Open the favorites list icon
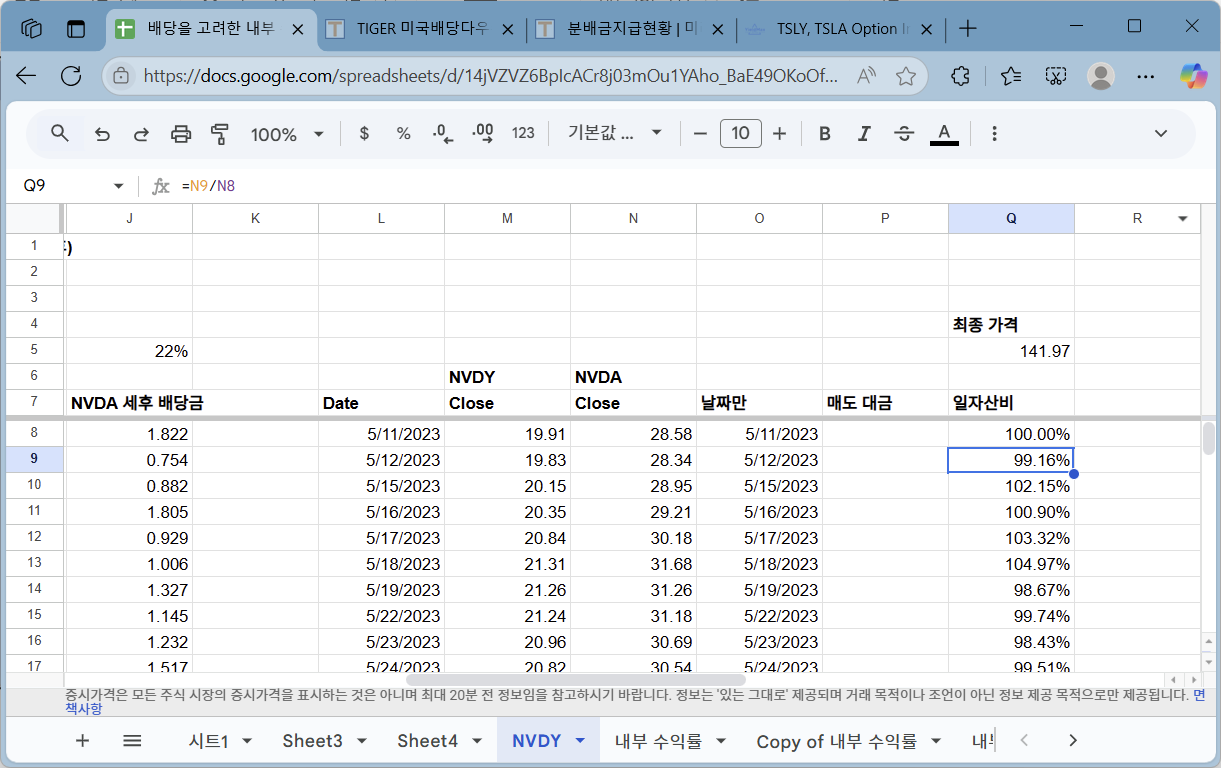1221x768 pixels. click(x=1011, y=76)
